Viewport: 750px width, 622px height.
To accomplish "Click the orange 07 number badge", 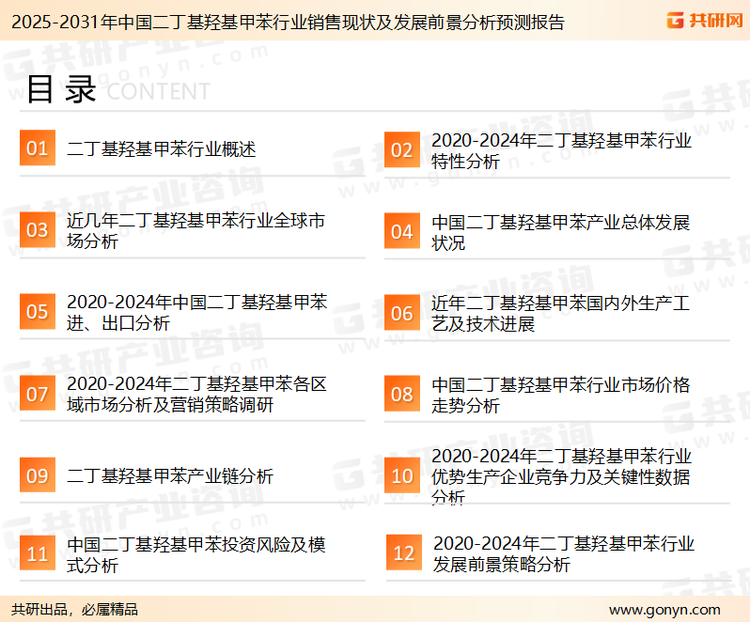I will [x=37, y=394].
